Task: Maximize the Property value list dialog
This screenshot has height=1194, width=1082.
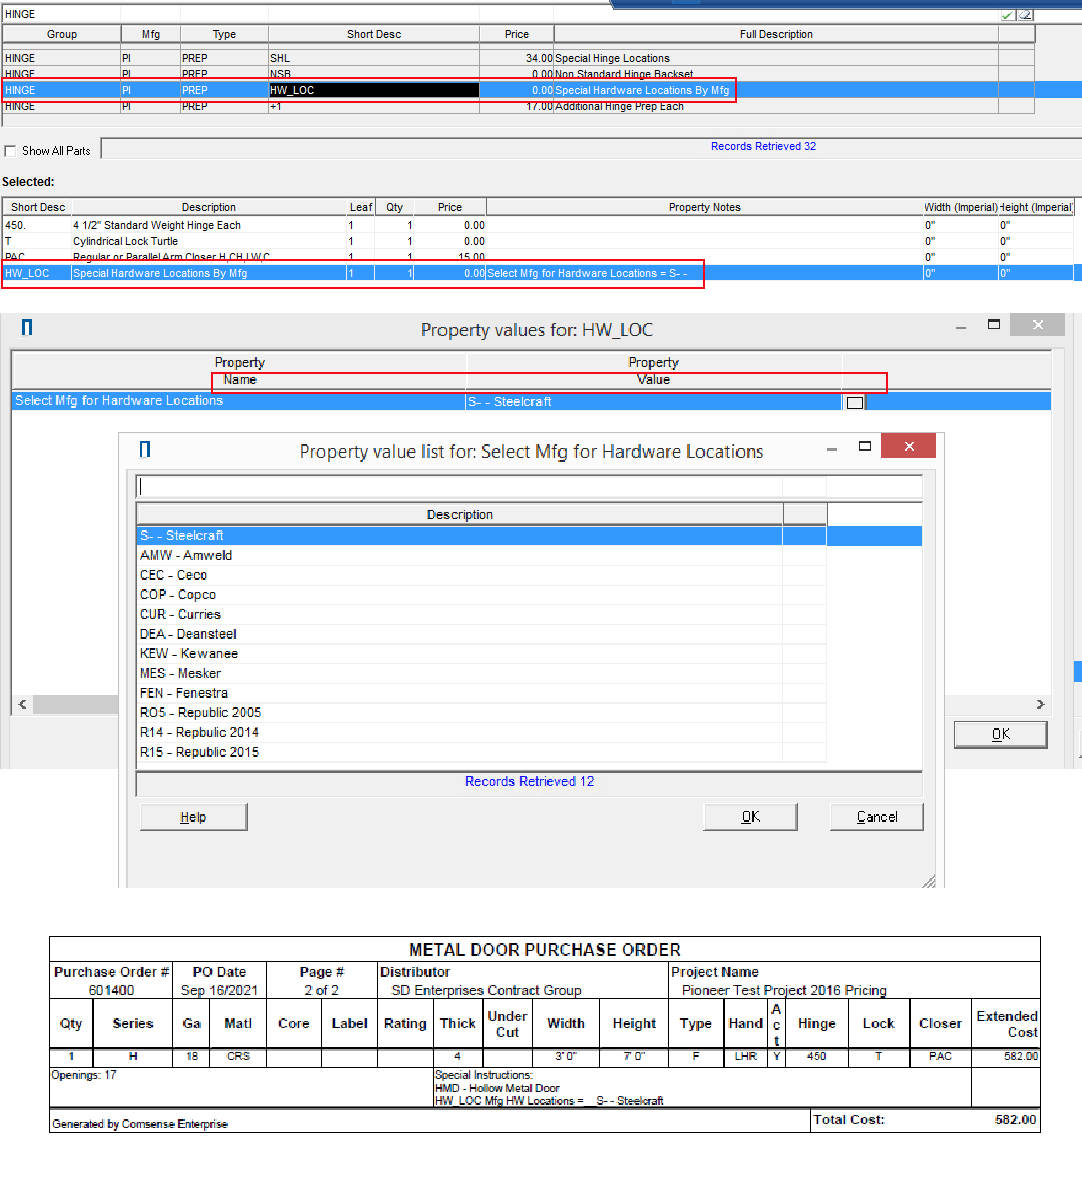Action: (865, 446)
